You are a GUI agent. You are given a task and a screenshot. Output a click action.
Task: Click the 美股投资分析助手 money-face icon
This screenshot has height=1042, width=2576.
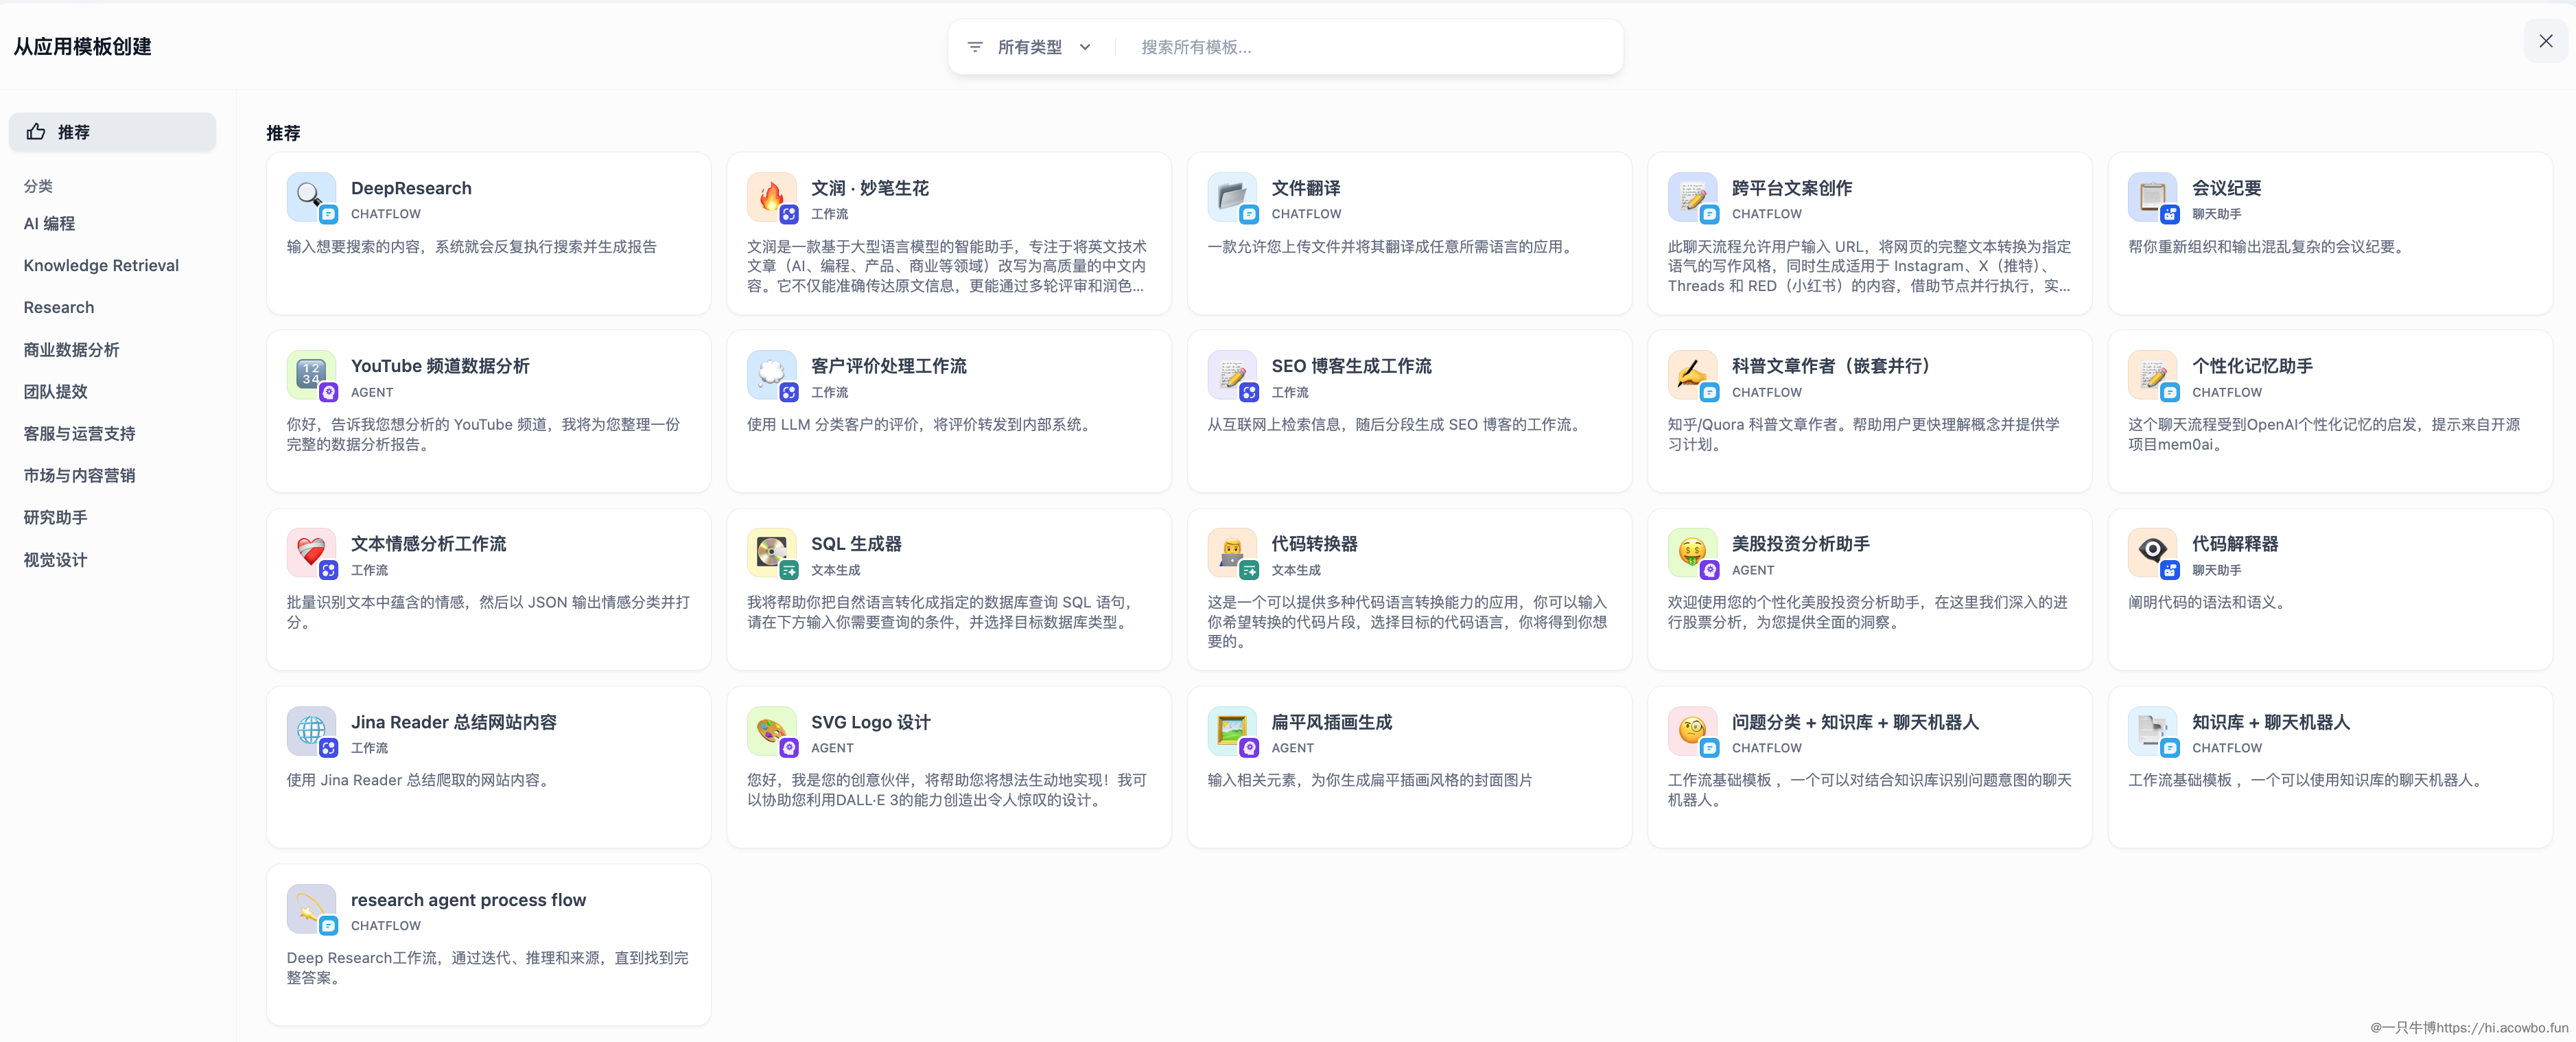pyautogui.click(x=1693, y=553)
